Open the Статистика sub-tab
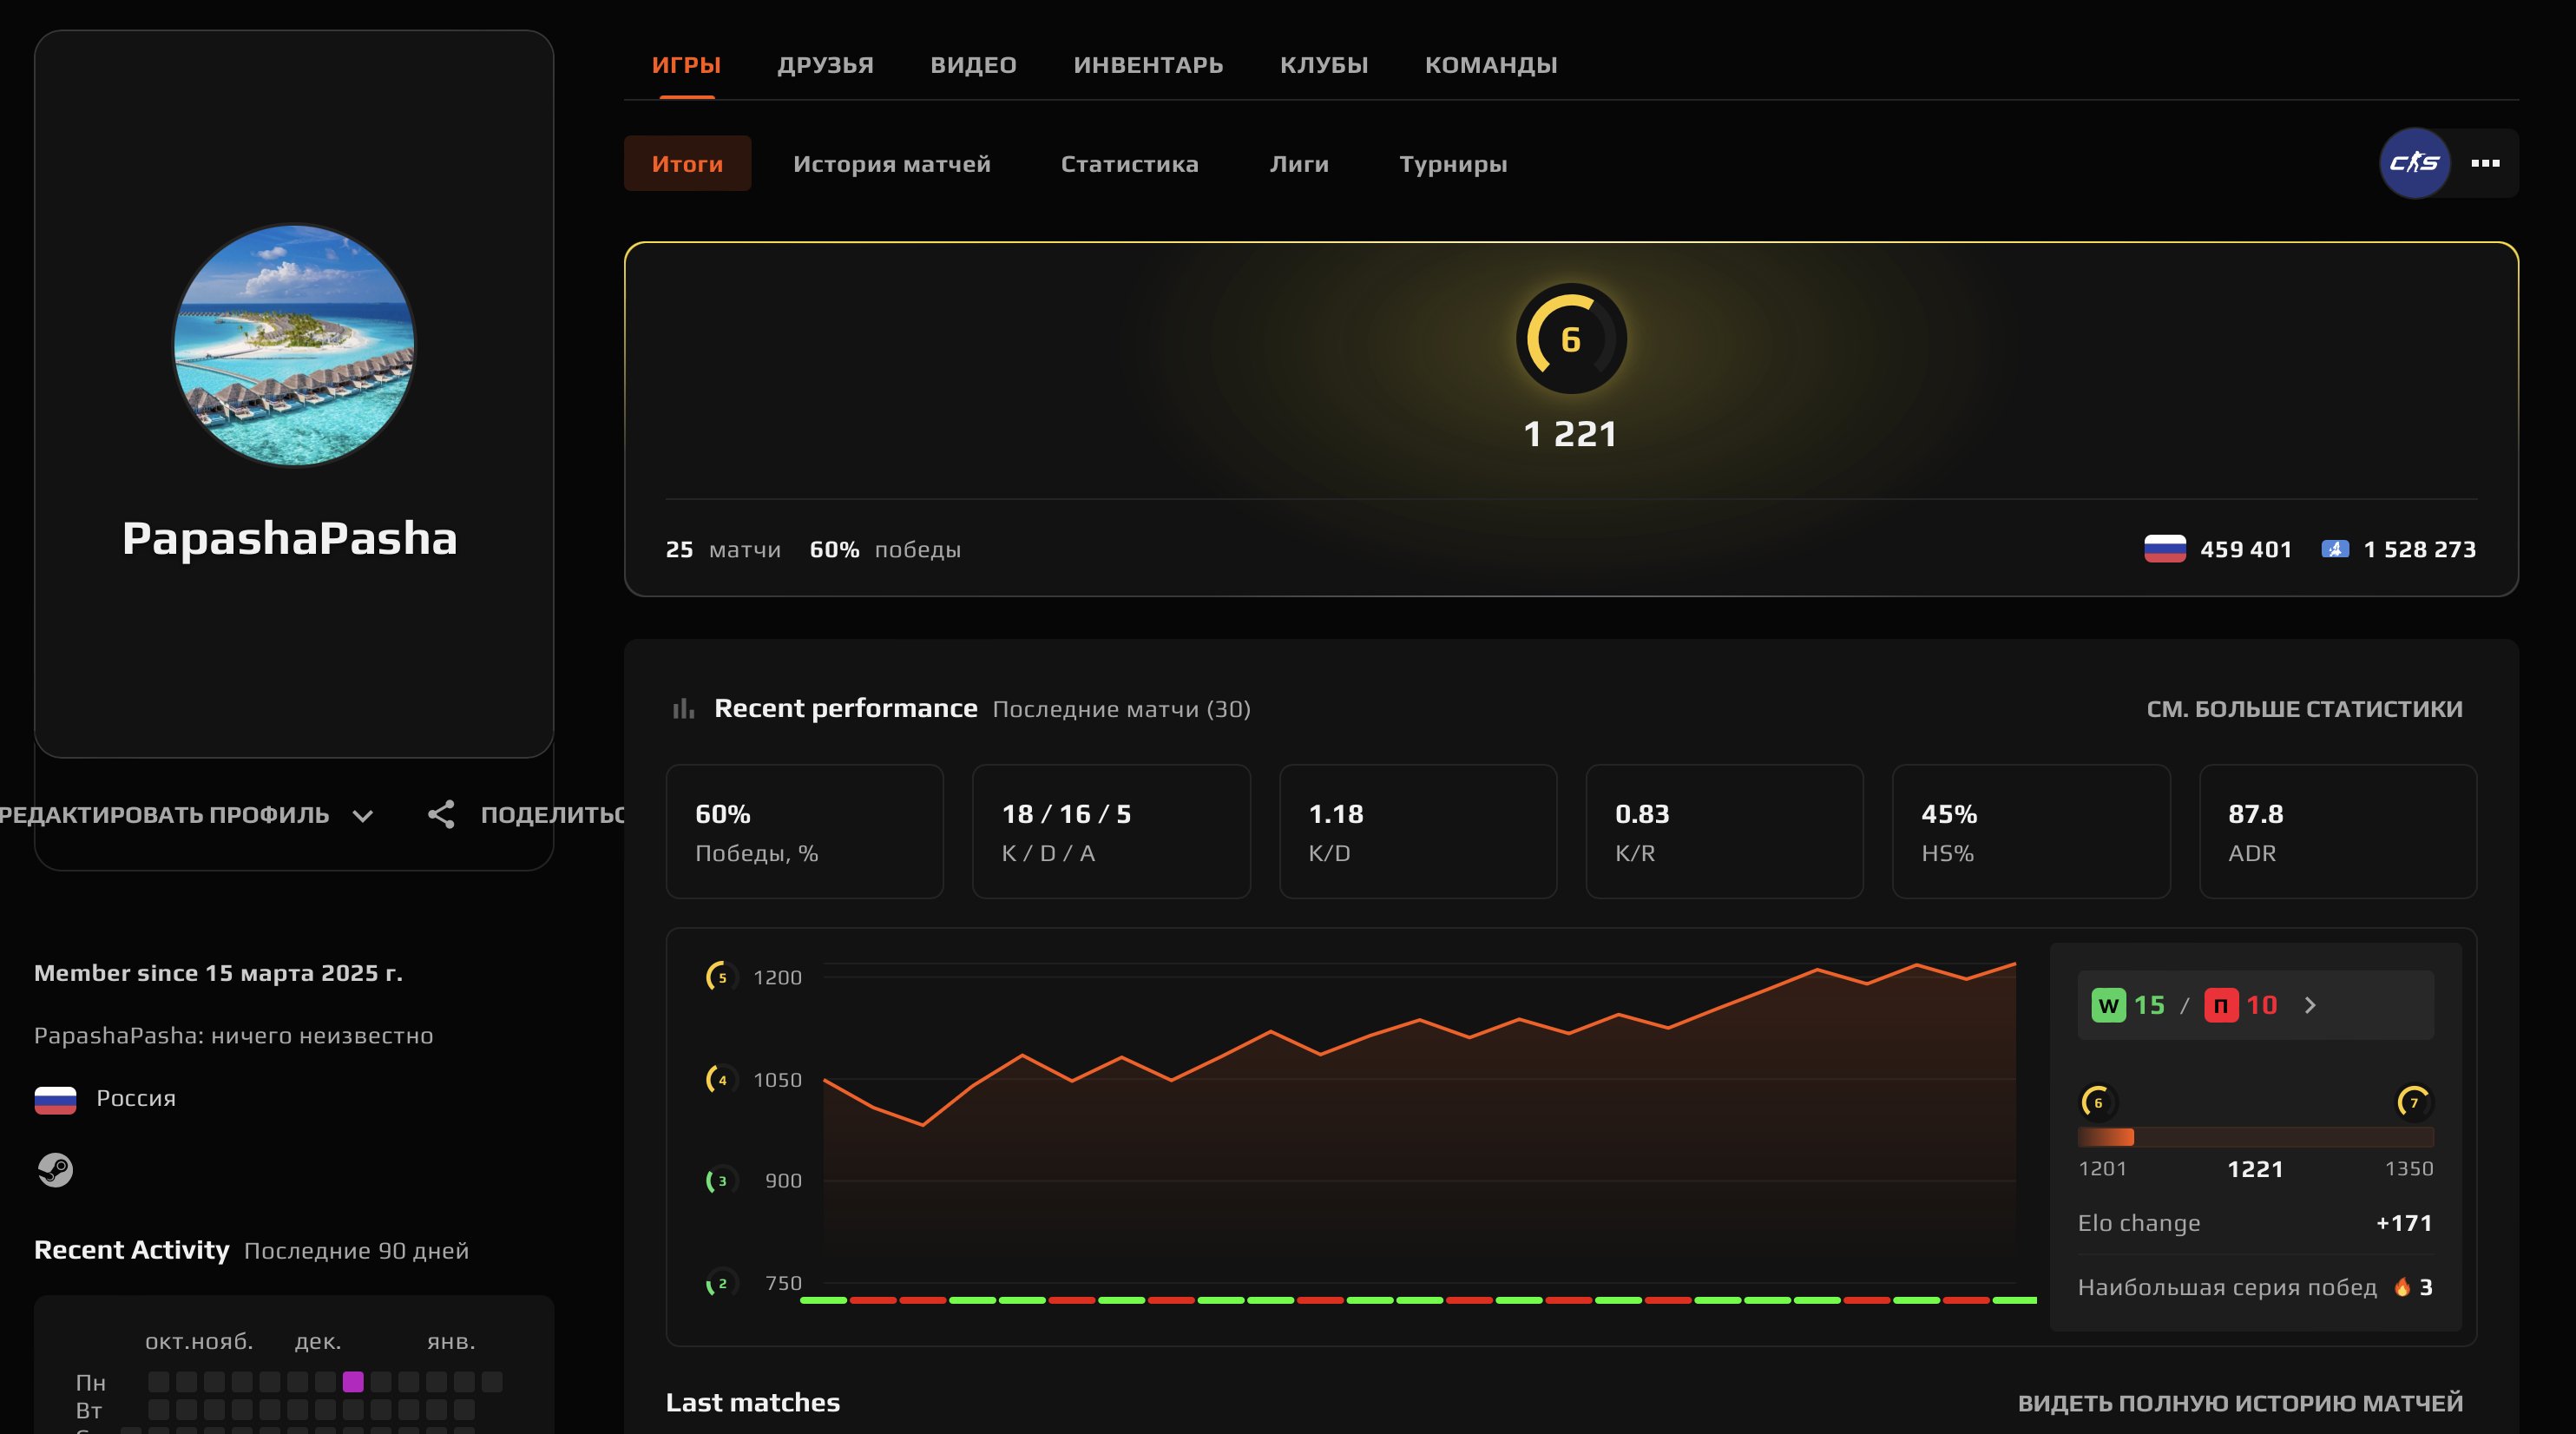This screenshot has width=2576, height=1434. (1129, 164)
